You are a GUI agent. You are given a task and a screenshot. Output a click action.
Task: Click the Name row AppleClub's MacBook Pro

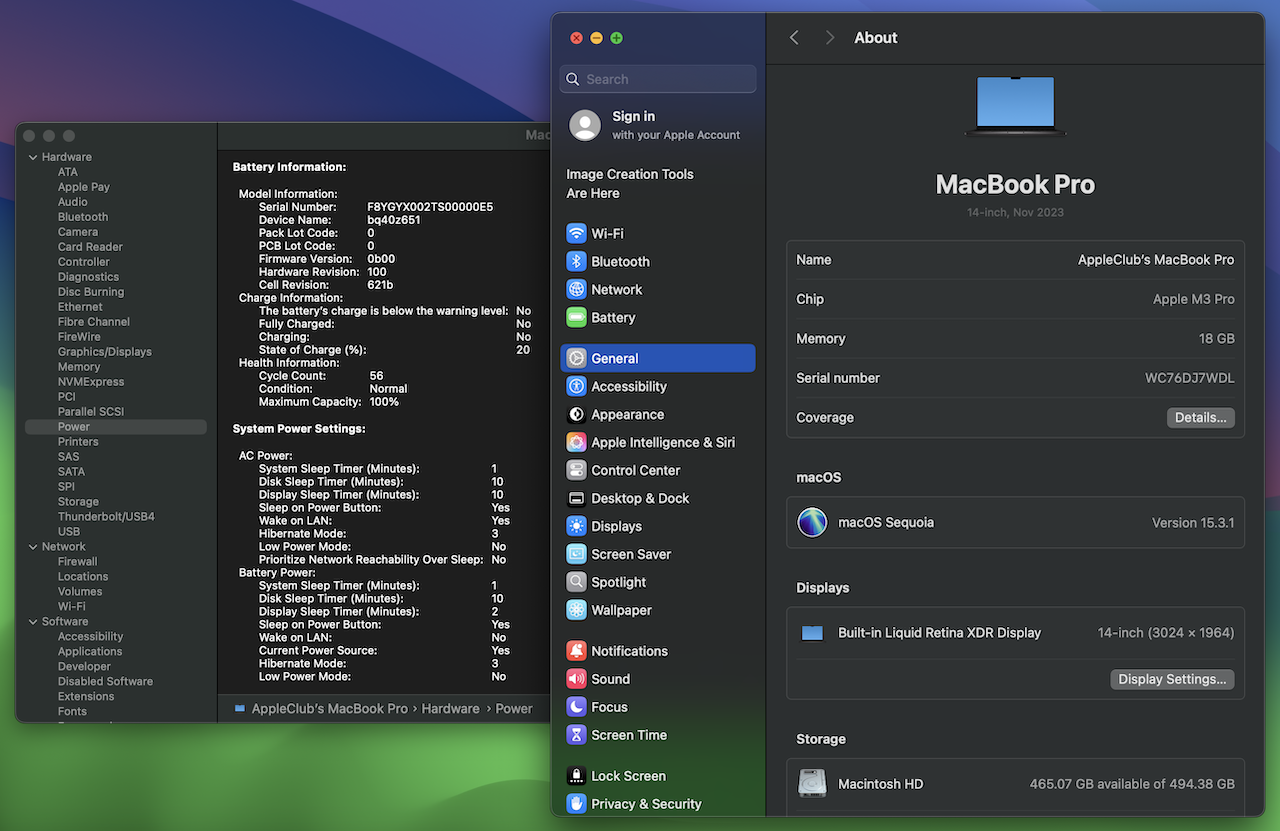coord(1015,259)
